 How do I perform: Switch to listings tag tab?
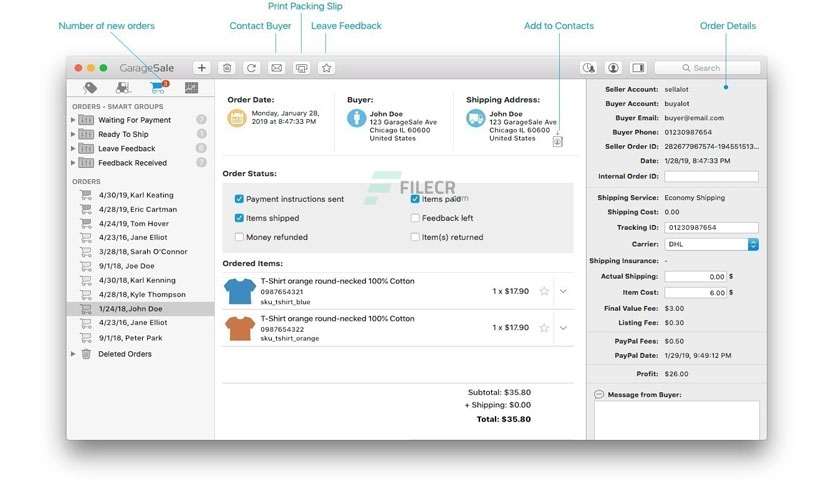click(x=90, y=87)
